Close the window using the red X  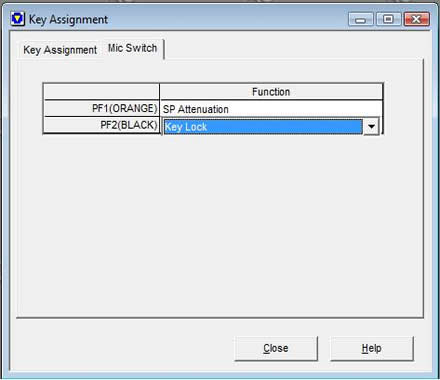coord(416,19)
